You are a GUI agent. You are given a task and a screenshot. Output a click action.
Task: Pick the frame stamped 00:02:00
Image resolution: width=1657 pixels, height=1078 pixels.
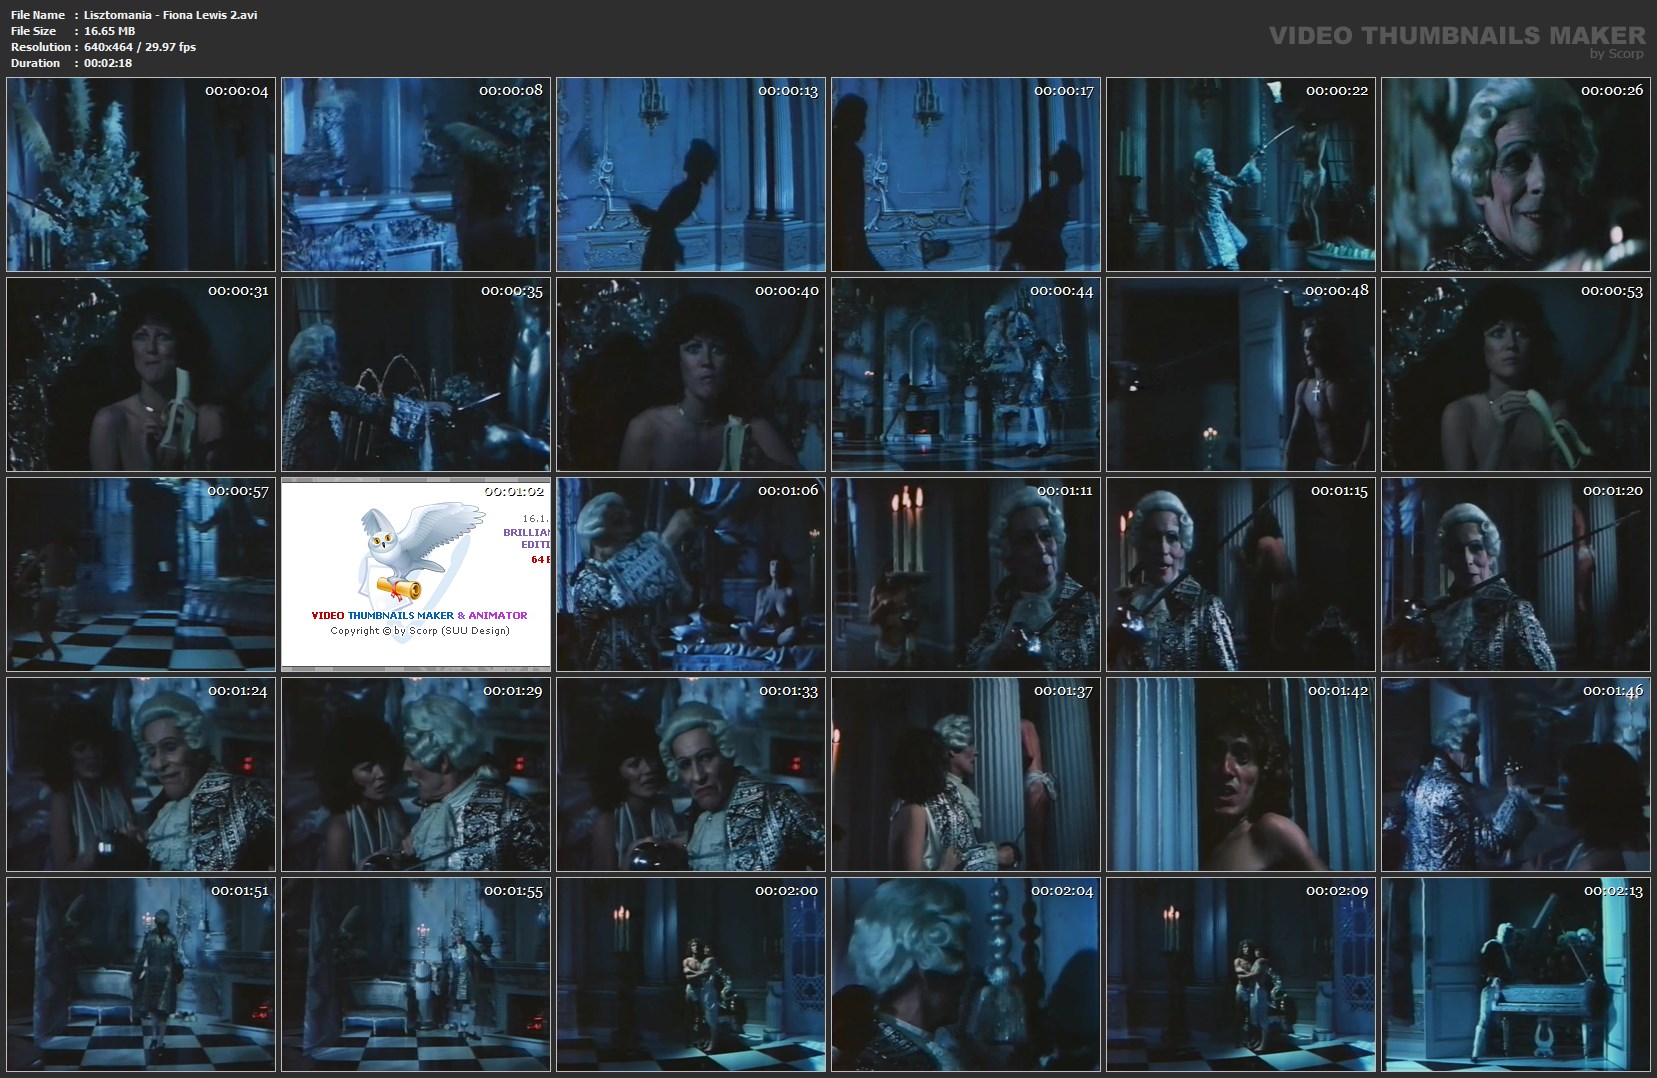[x=691, y=975]
